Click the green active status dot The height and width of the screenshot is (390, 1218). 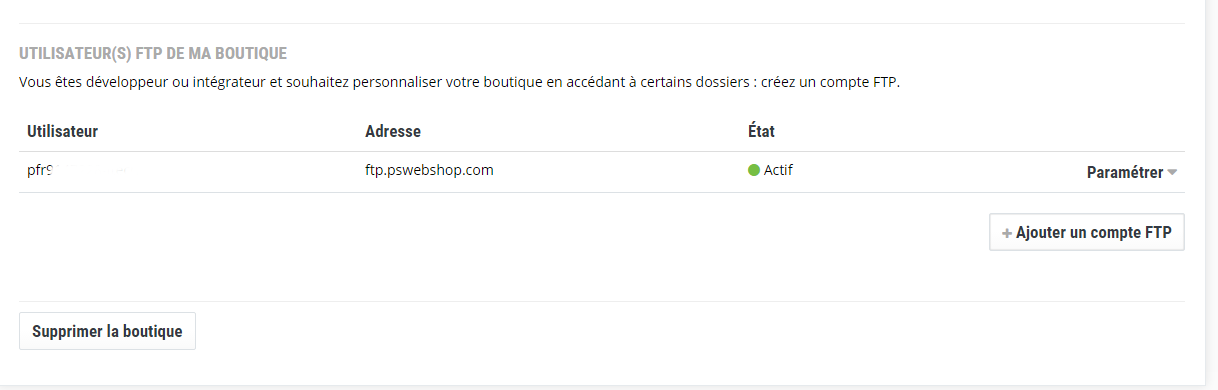tap(754, 170)
